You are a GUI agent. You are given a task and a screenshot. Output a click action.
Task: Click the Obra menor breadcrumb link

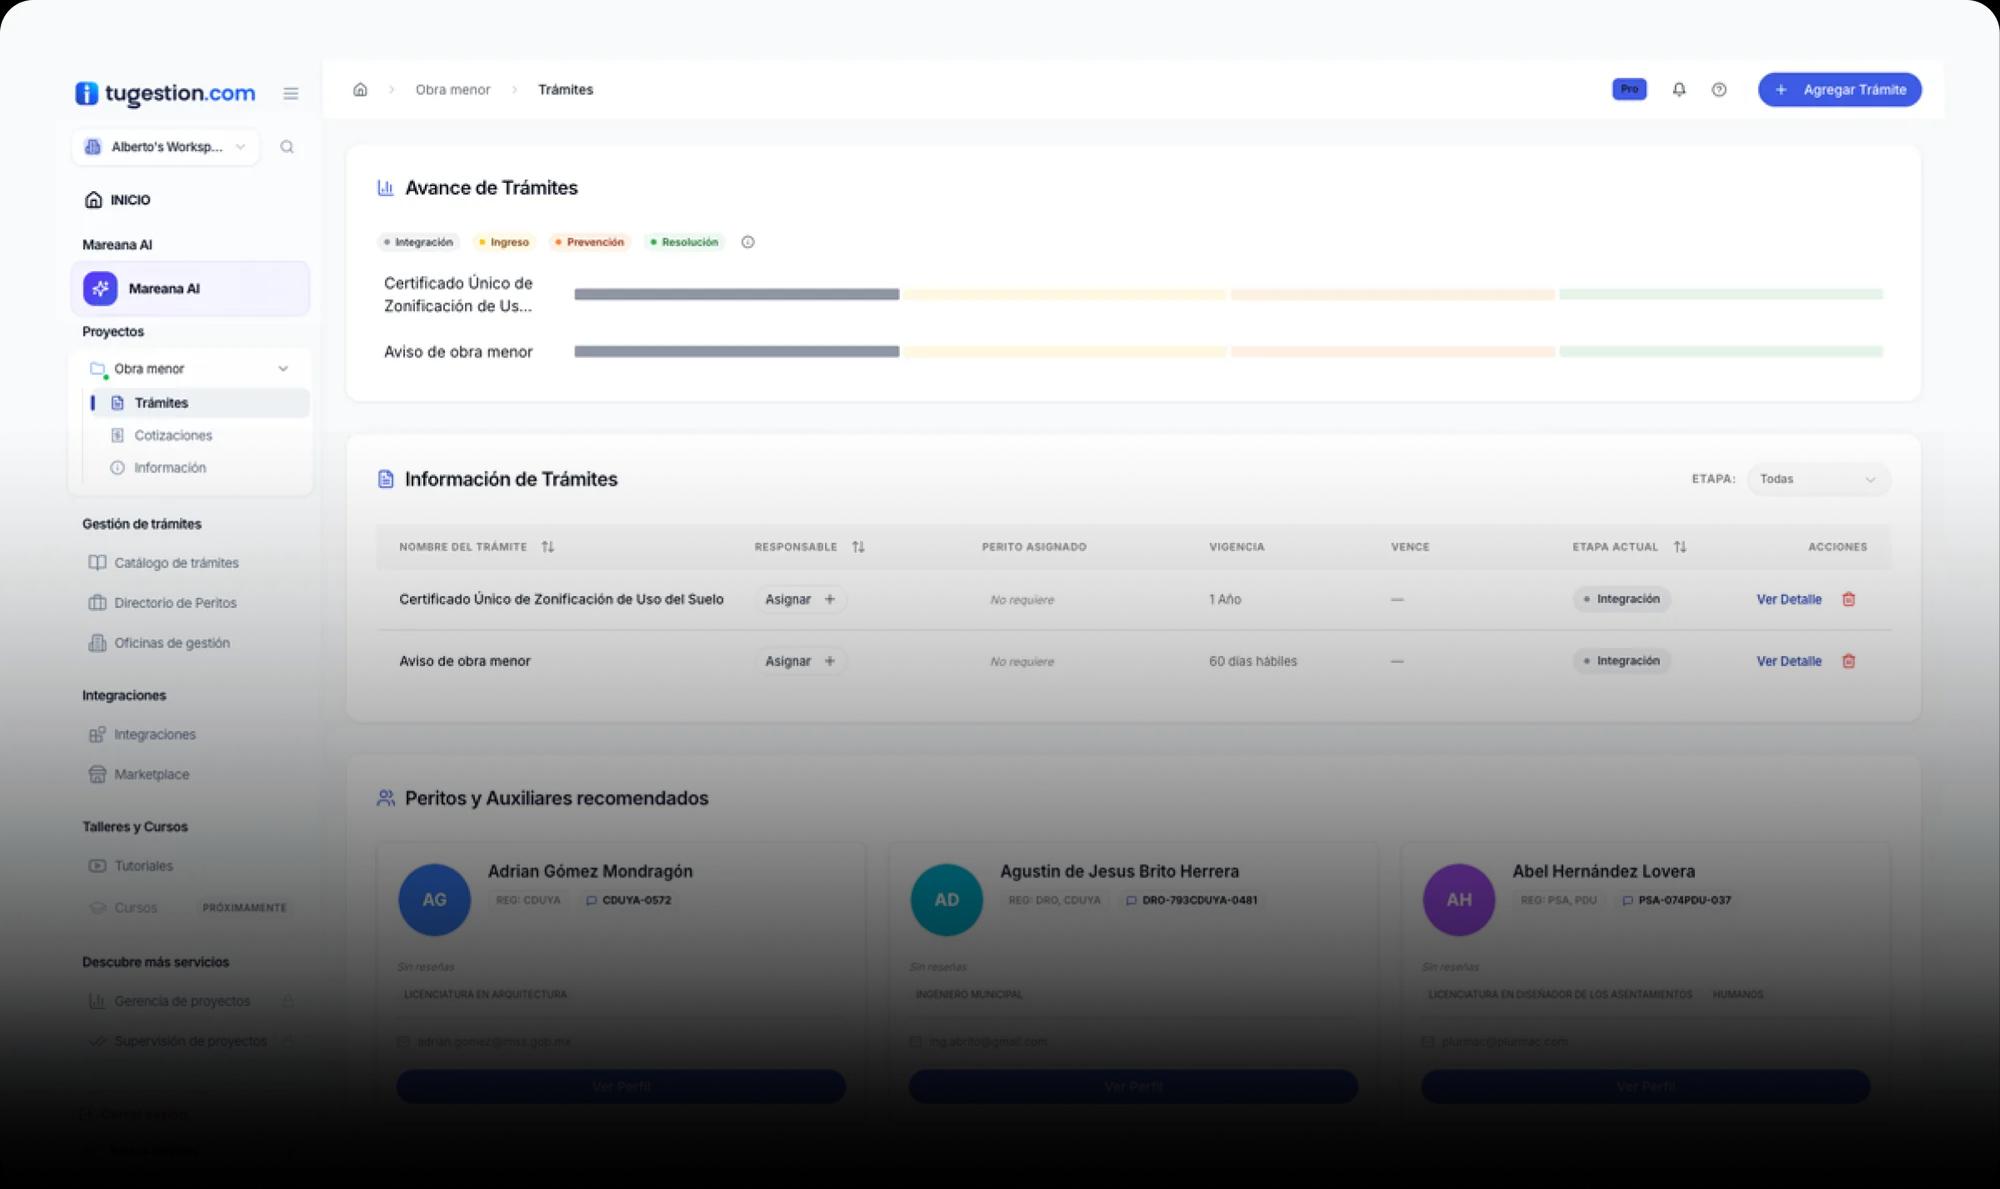[453, 89]
